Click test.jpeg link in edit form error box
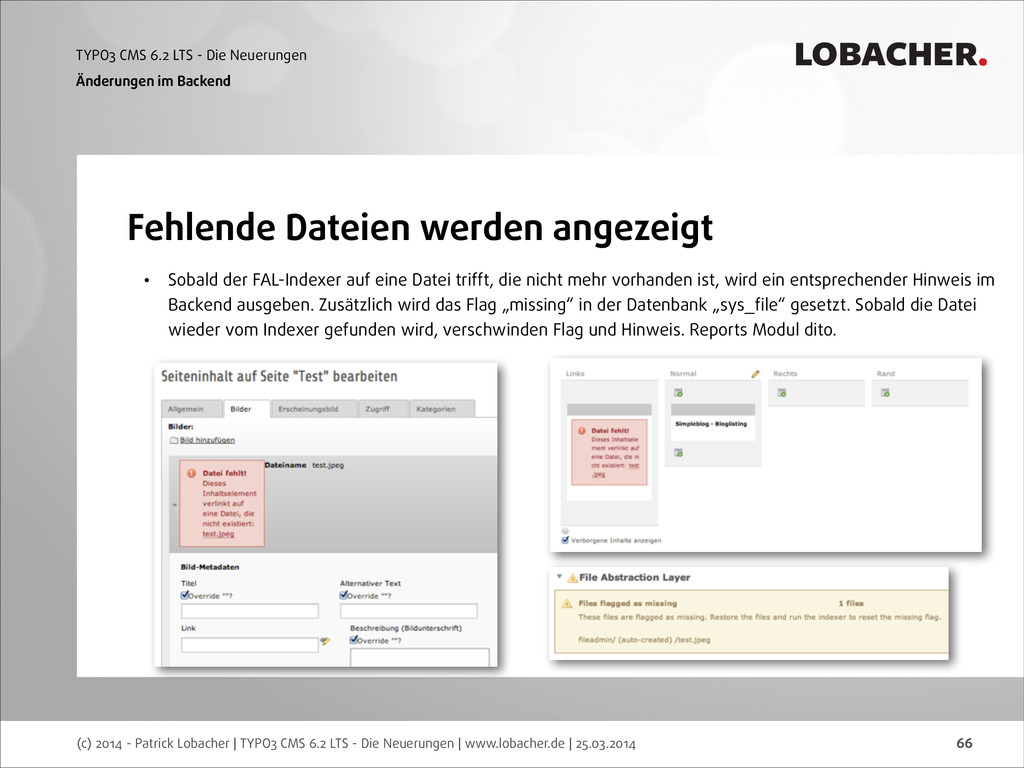The image size is (1024, 768). [218, 534]
